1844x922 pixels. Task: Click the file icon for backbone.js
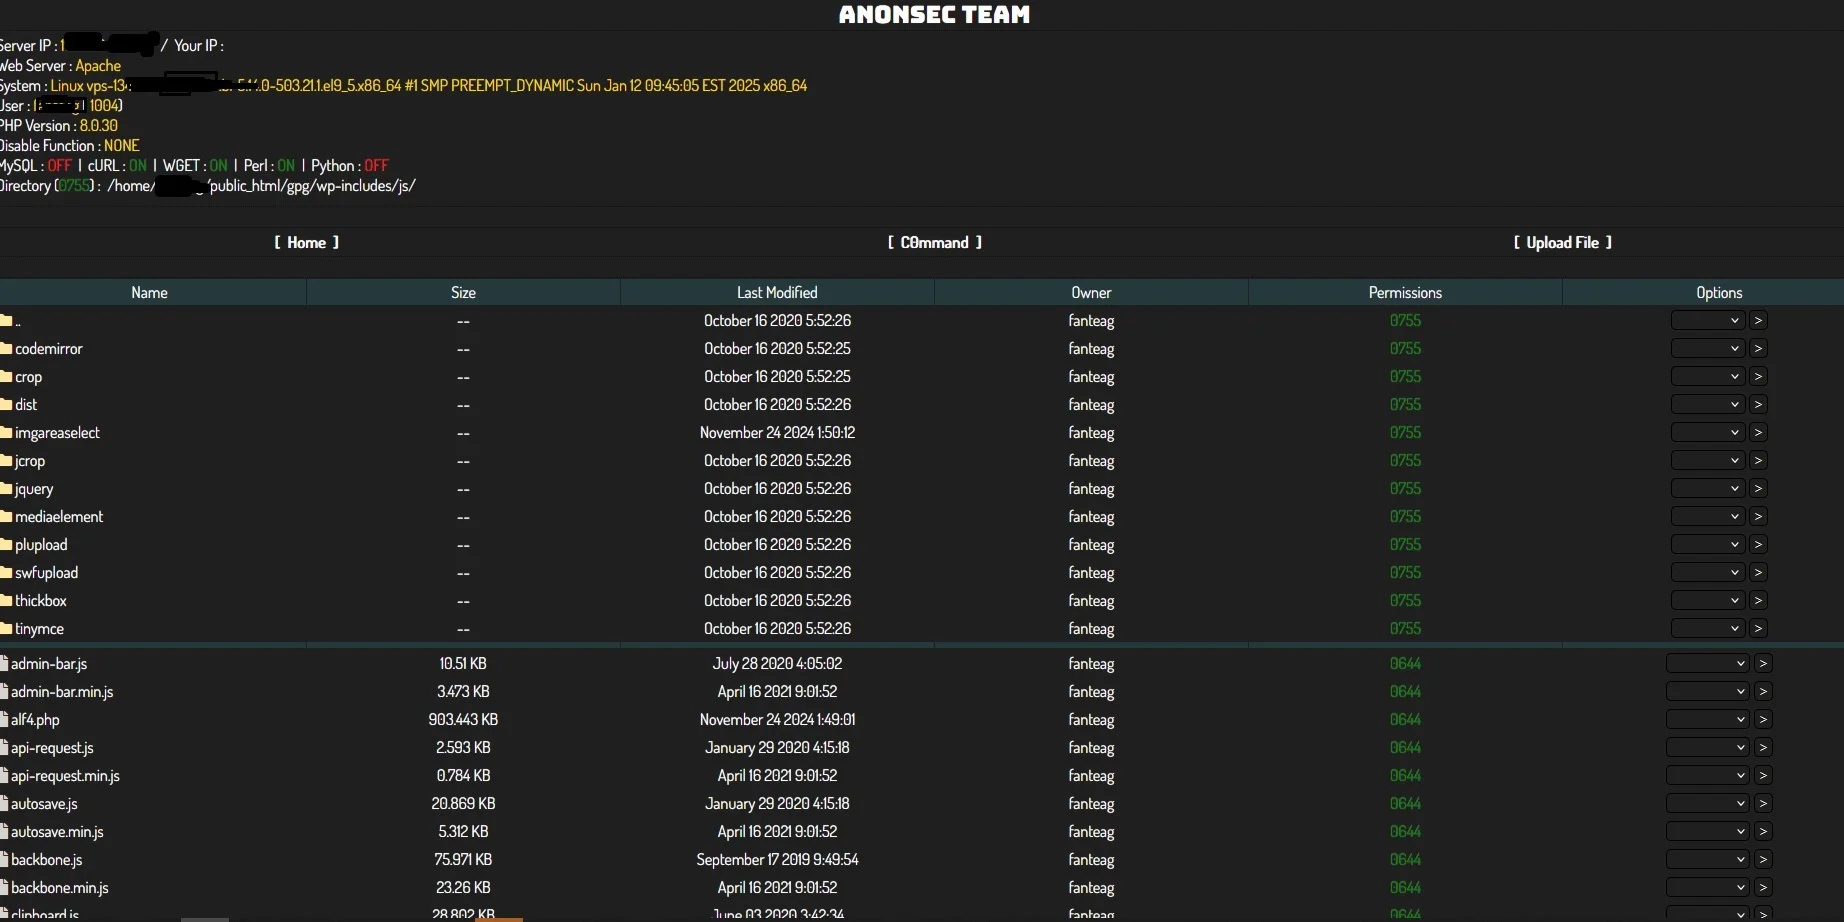(x=5, y=859)
